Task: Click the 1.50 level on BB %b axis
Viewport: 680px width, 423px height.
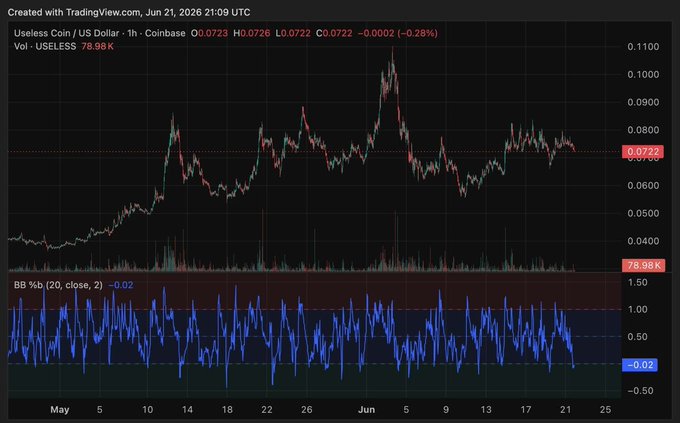Action: (x=638, y=282)
